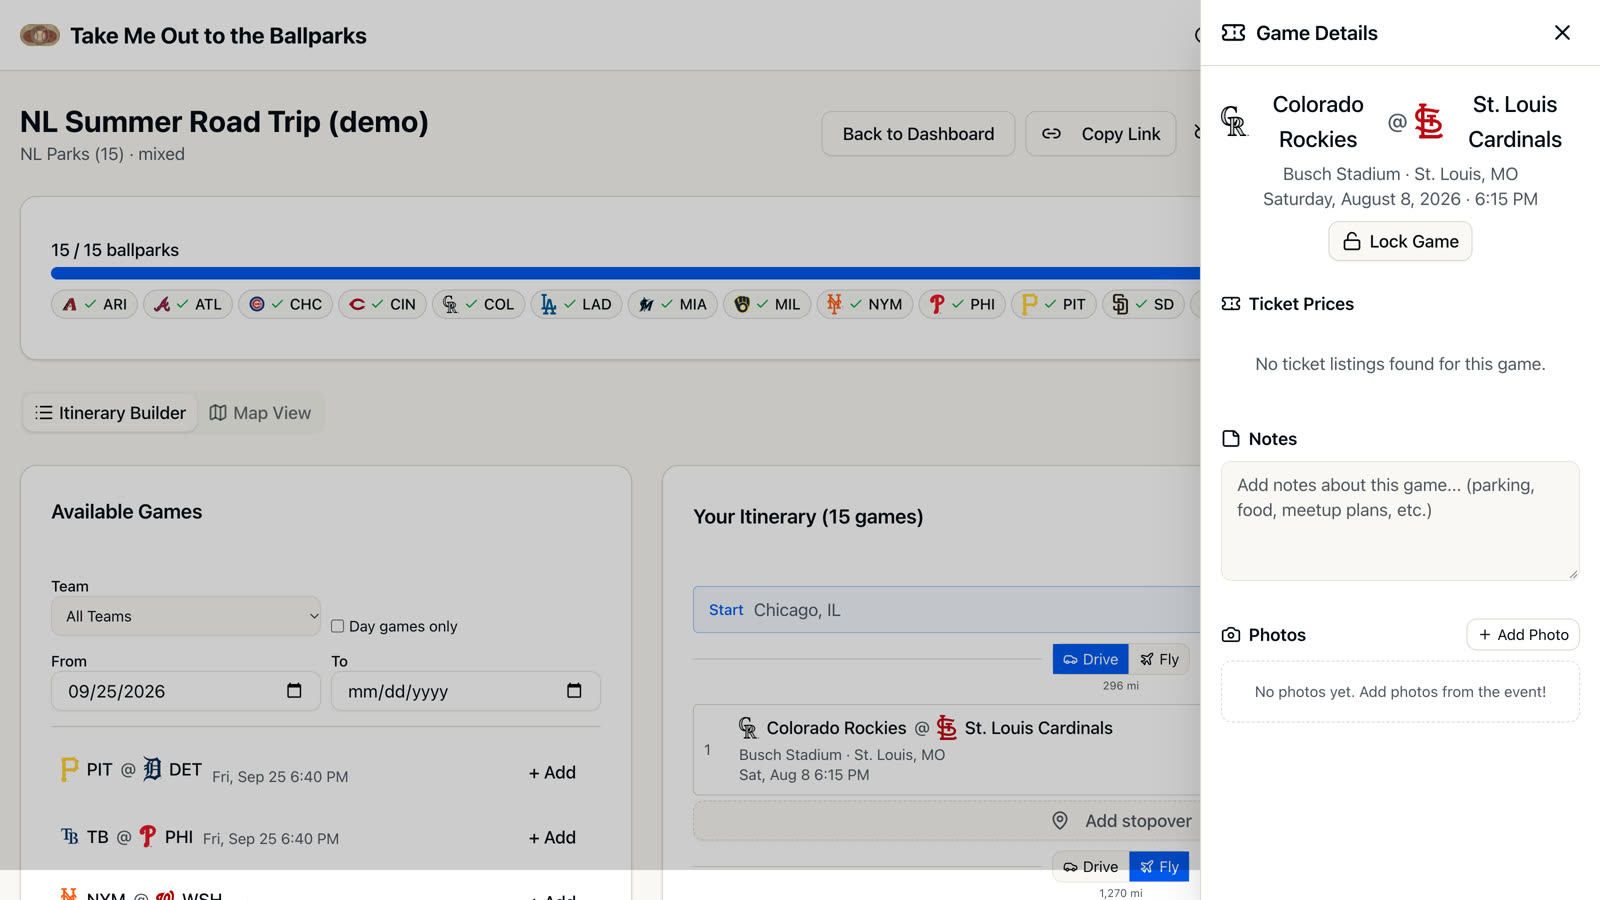Select the MIA team chip
The height and width of the screenshot is (900, 1600).
pos(673,304)
